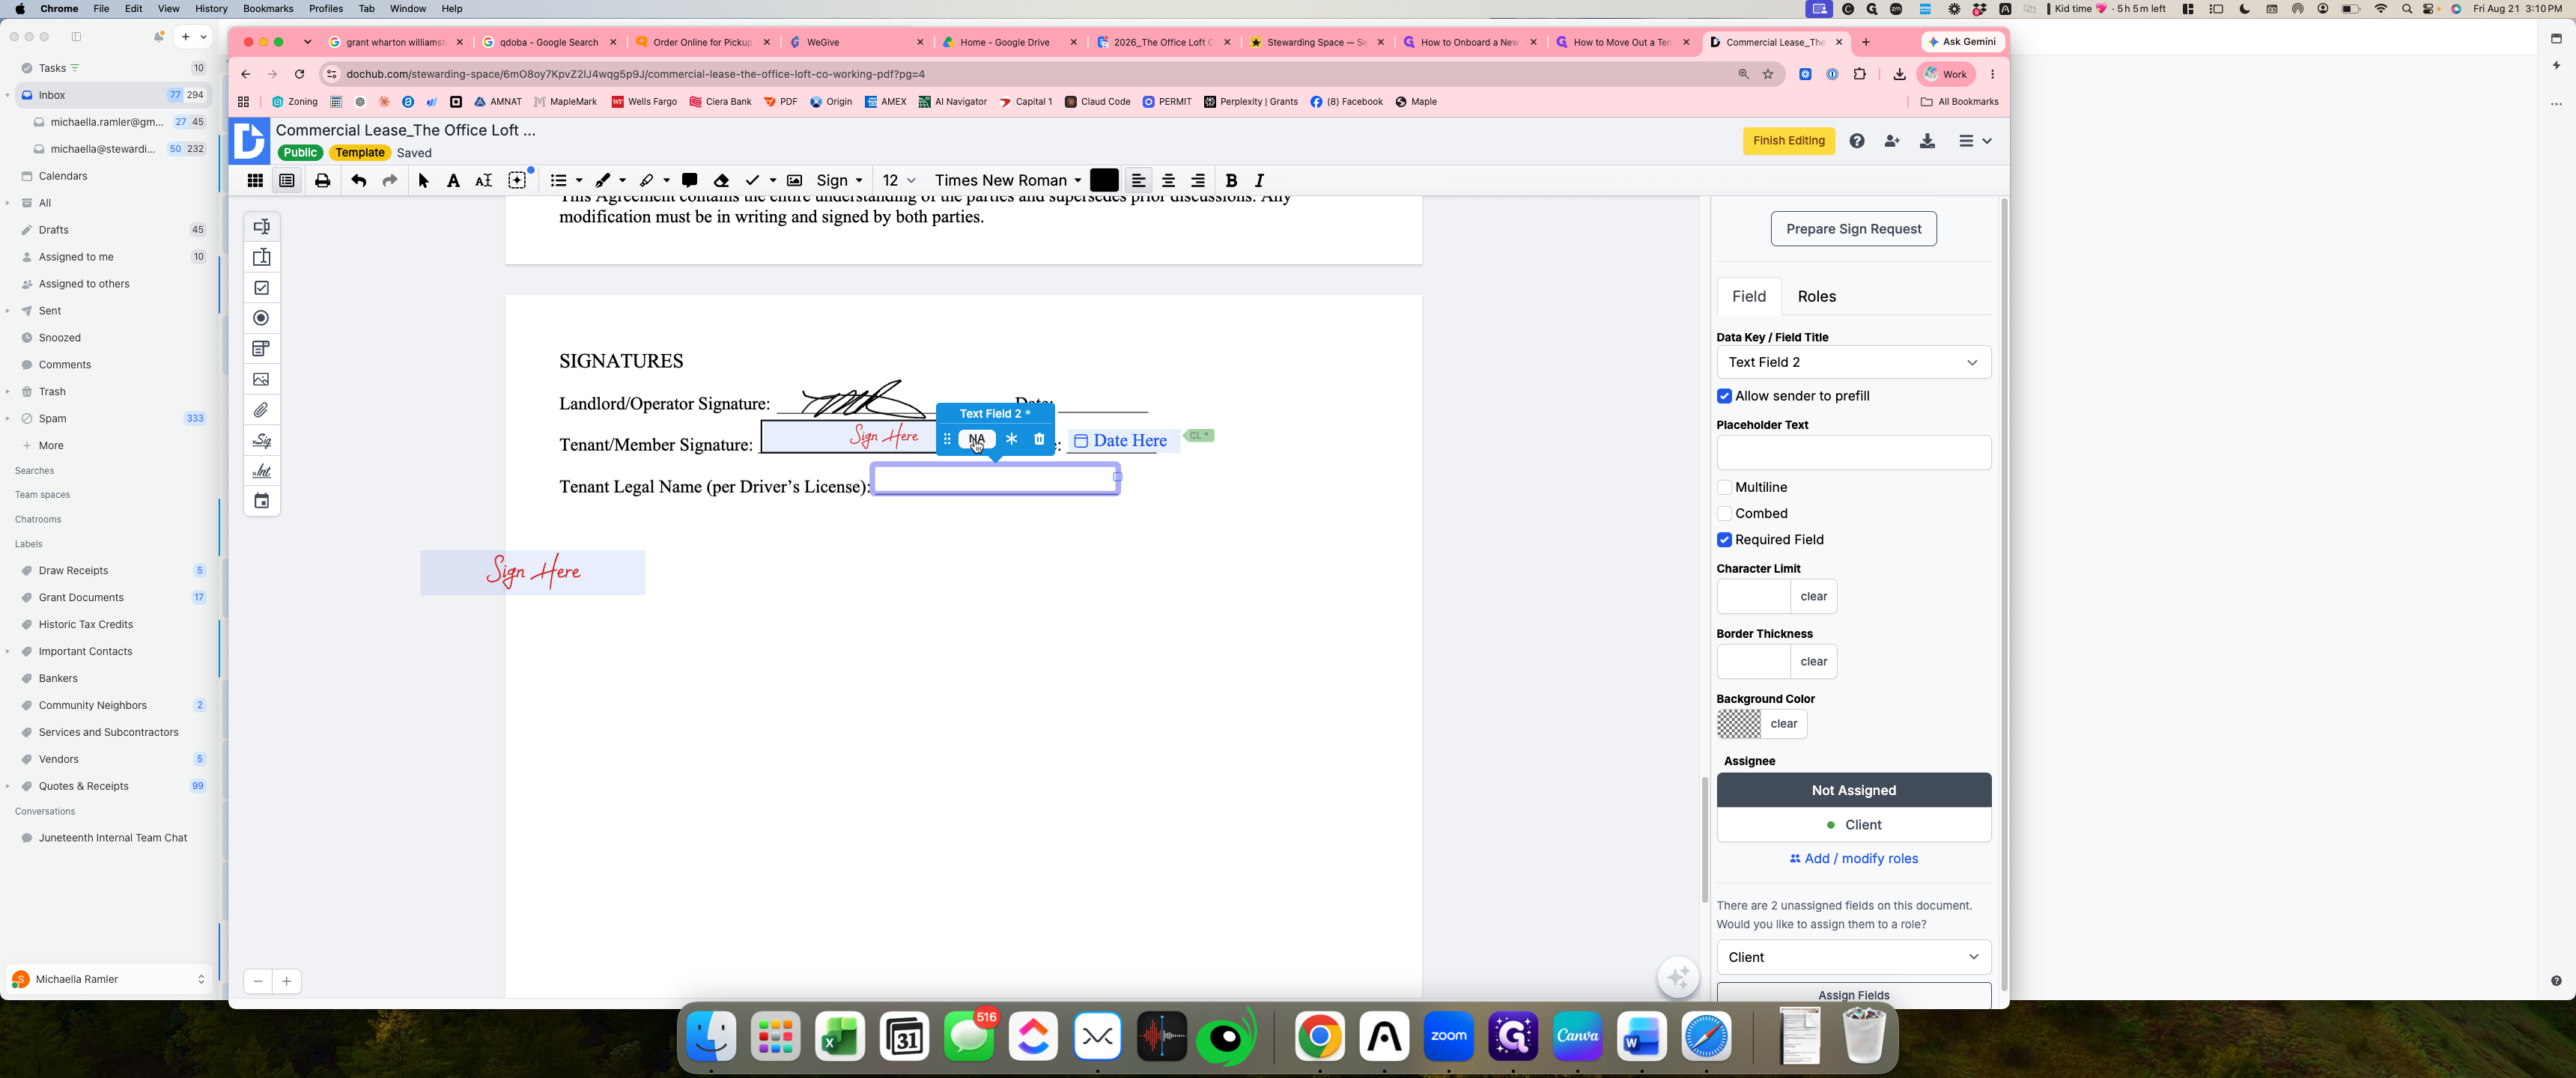Open the help question mark icon
Screen dimensions: 2576x1078
(1857, 141)
